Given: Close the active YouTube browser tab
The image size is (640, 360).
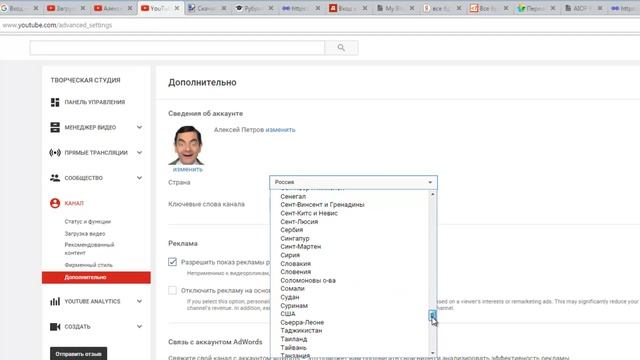Looking at the screenshot, I should click(177, 8).
